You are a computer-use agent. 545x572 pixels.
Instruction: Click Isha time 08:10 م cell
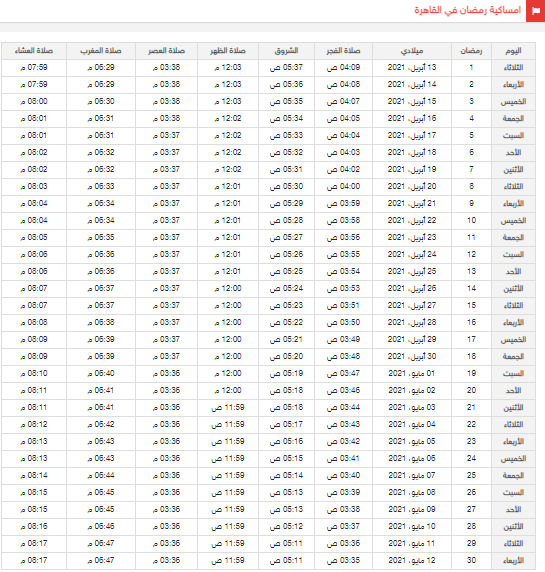click(34, 374)
